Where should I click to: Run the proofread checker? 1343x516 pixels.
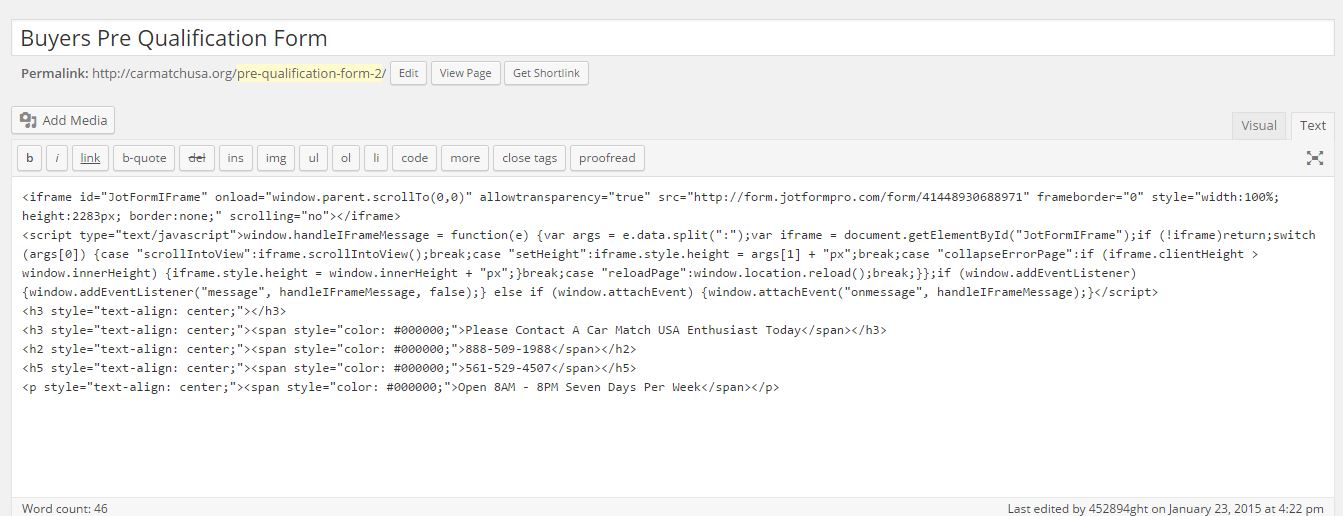pos(607,158)
